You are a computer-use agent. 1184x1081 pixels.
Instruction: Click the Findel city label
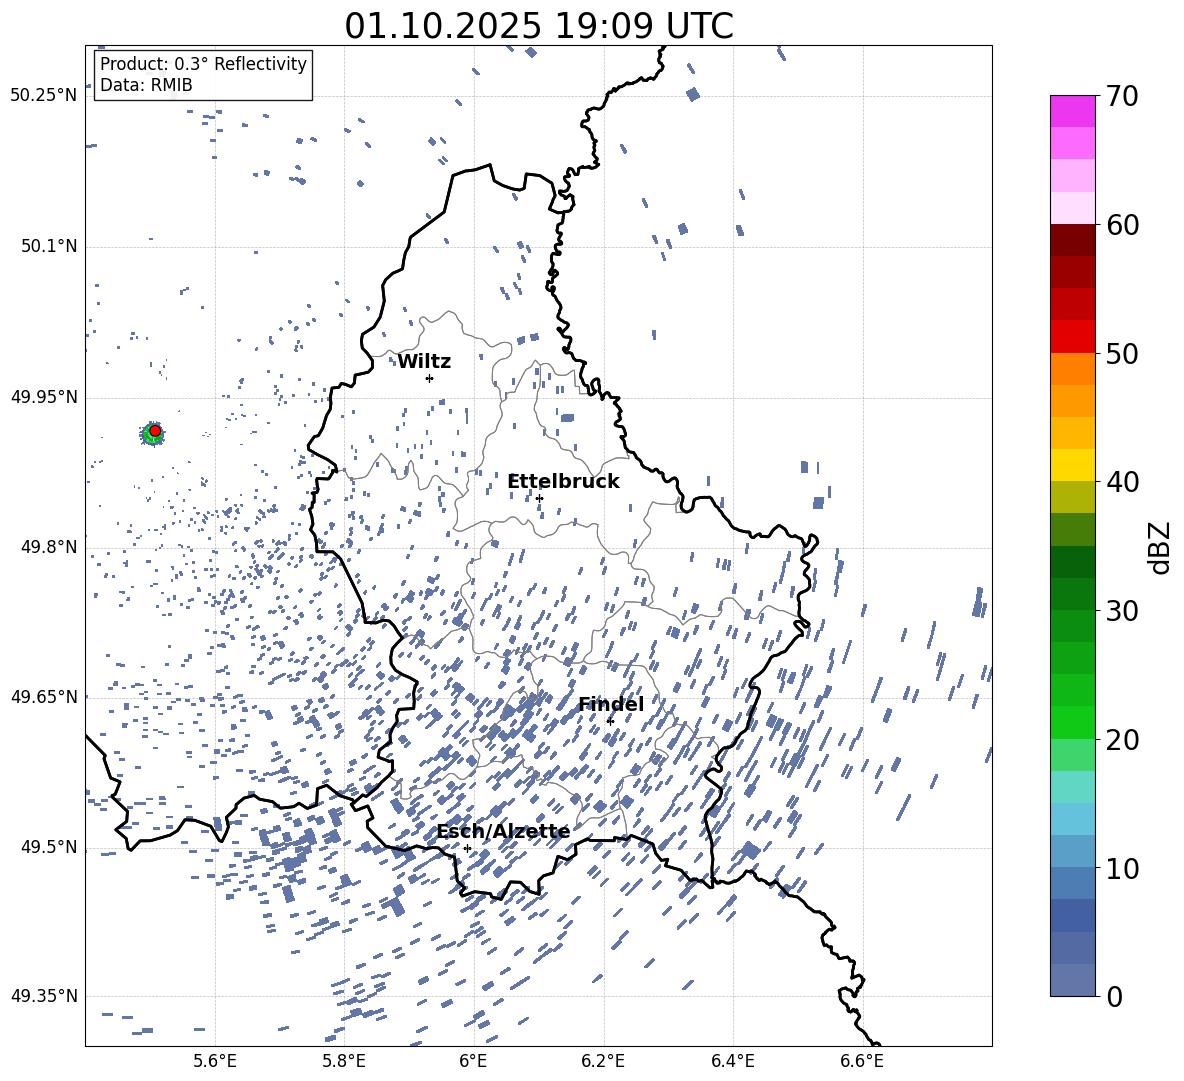[611, 704]
